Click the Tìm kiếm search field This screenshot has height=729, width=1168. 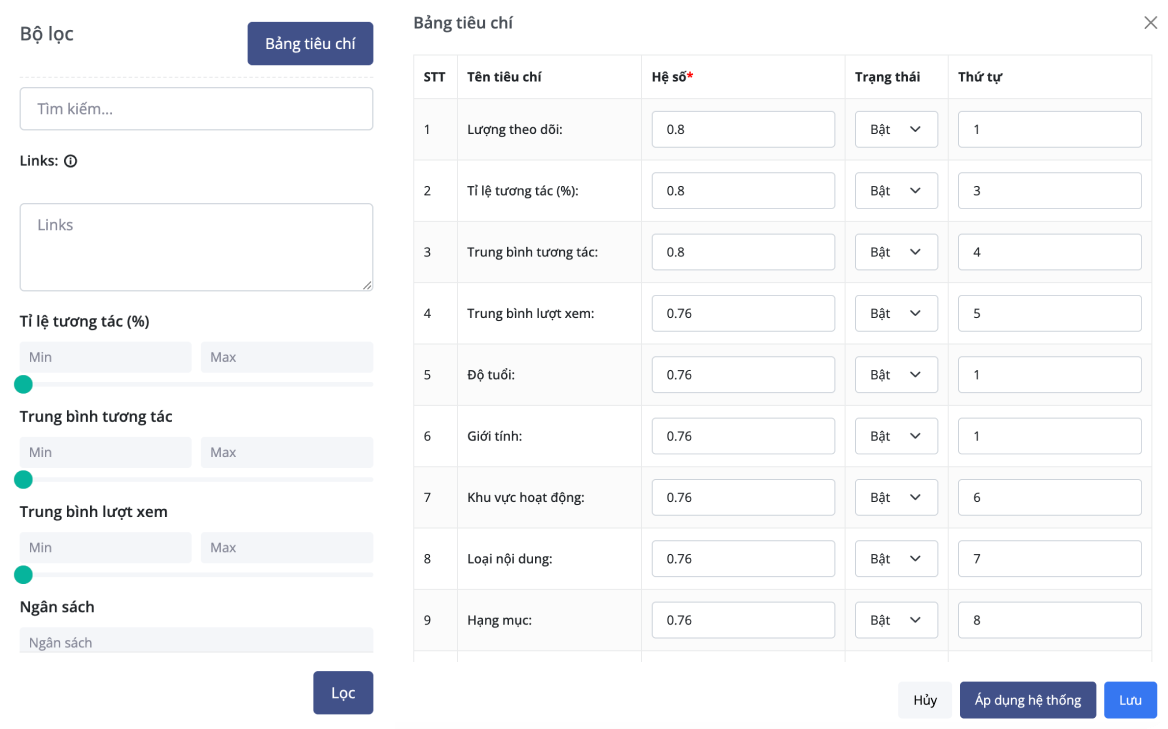[x=196, y=108]
